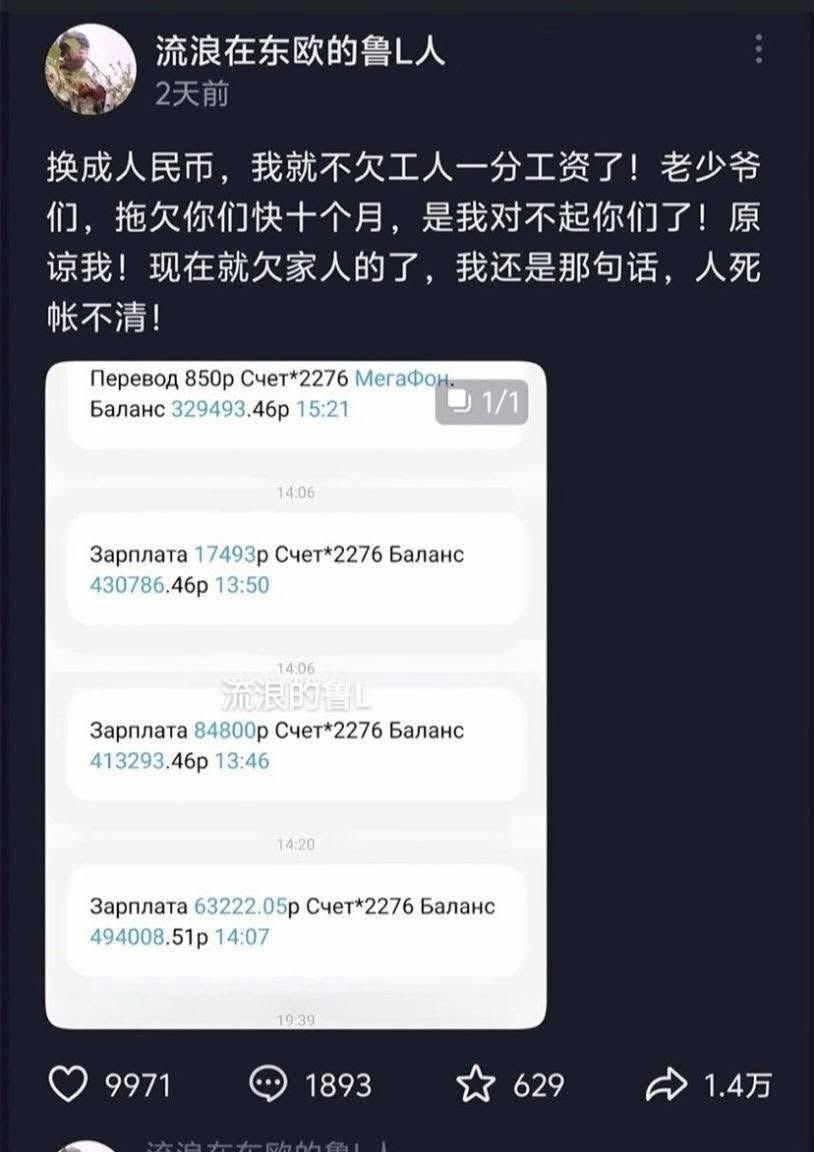Tap the Зарплата 17493р message bubble
814x1152 pixels.
tap(295, 569)
